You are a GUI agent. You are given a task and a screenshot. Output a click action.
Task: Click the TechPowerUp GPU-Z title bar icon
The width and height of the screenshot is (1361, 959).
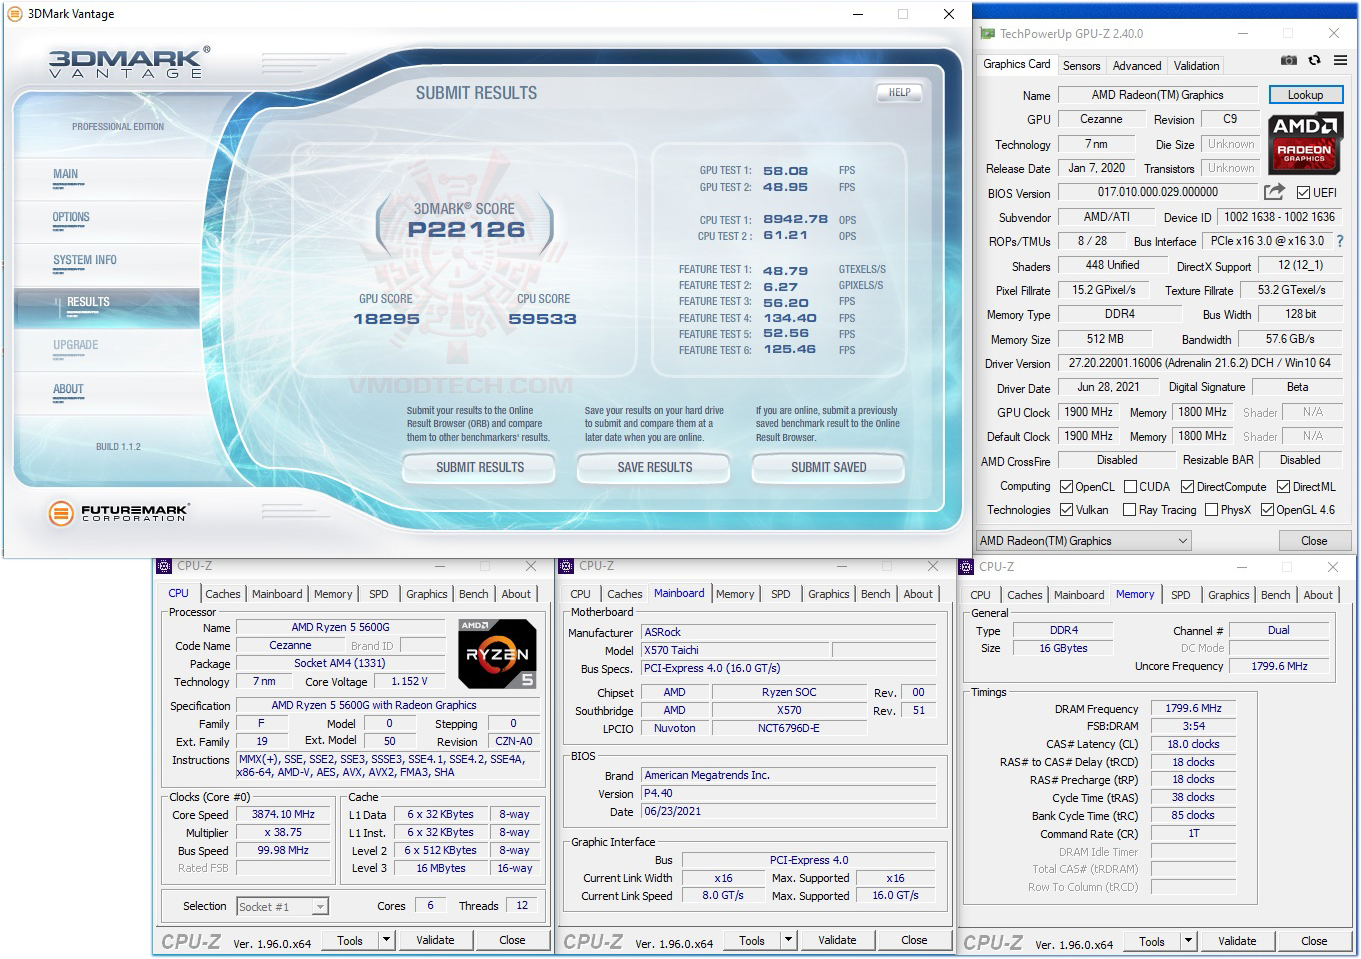click(988, 33)
